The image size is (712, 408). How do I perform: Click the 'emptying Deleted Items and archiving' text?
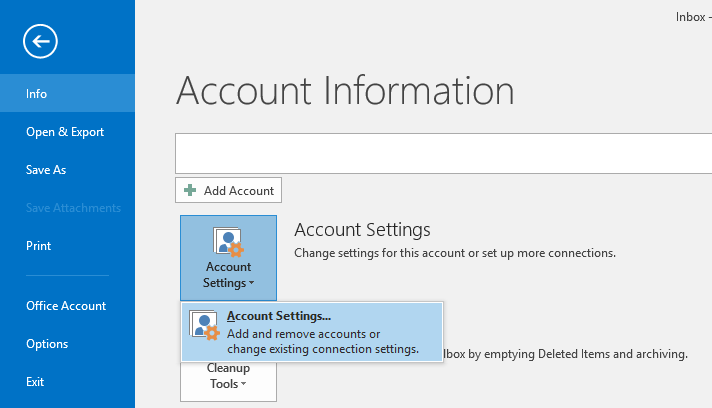585,354
